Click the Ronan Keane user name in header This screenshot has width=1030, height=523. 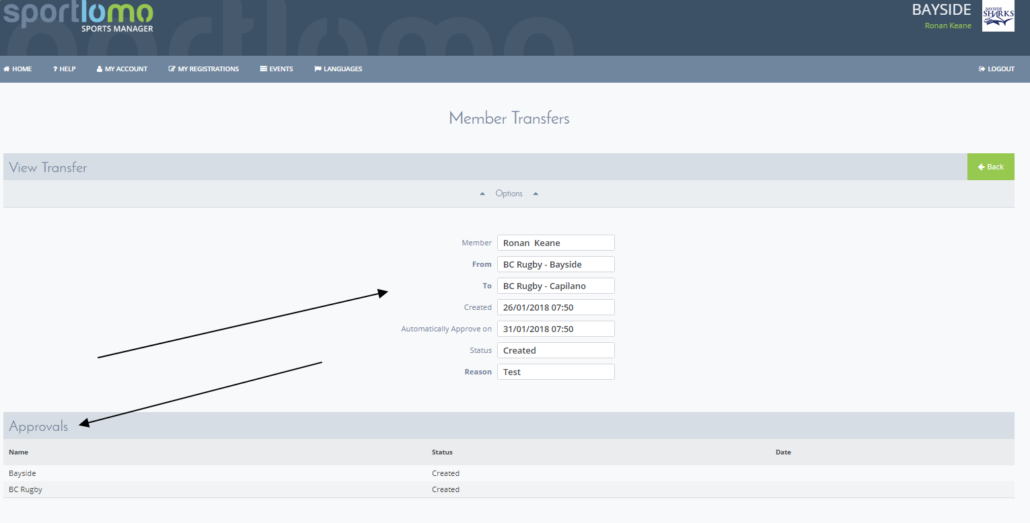[948, 26]
